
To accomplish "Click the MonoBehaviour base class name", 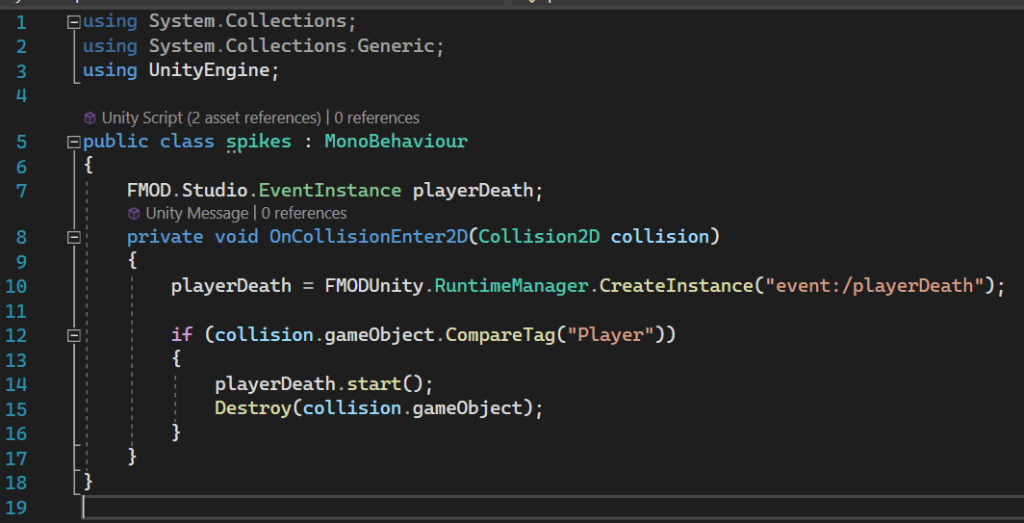I will point(395,141).
